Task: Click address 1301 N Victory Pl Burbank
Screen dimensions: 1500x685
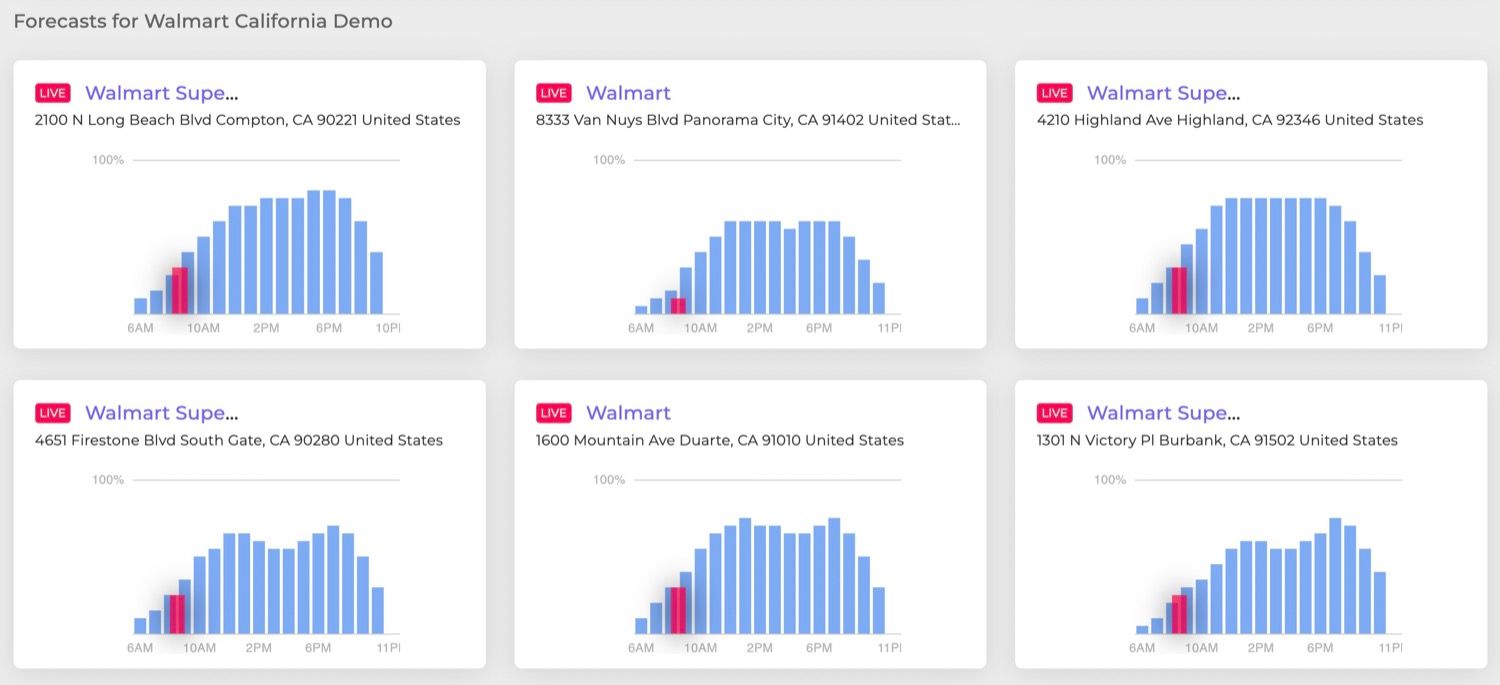Action: 1217,440
